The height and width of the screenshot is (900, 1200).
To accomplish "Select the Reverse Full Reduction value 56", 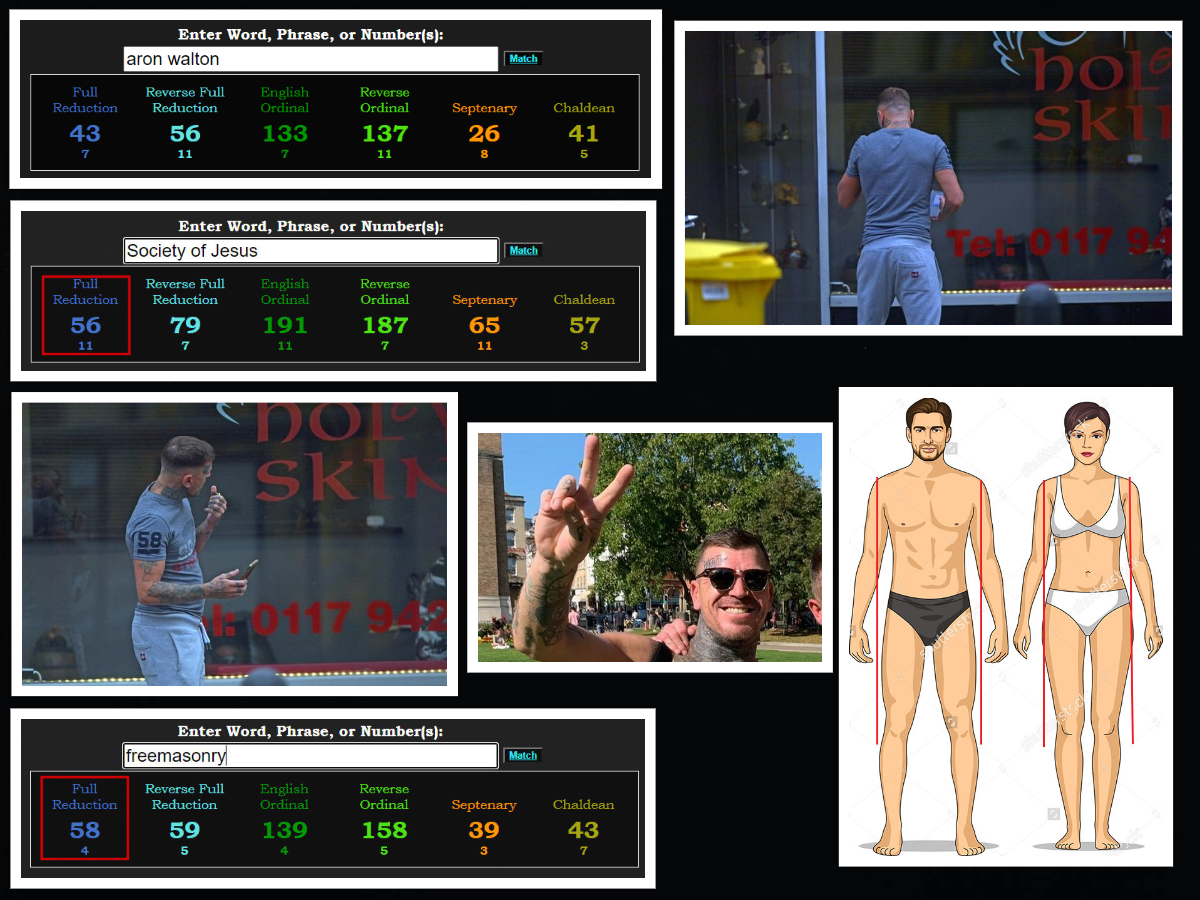I will (x=185, y=133).
